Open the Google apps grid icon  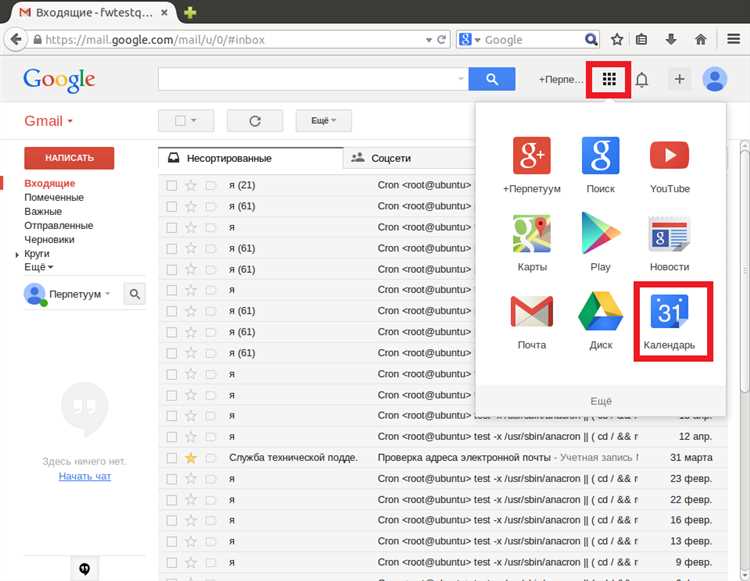click(x=609, y=79)
